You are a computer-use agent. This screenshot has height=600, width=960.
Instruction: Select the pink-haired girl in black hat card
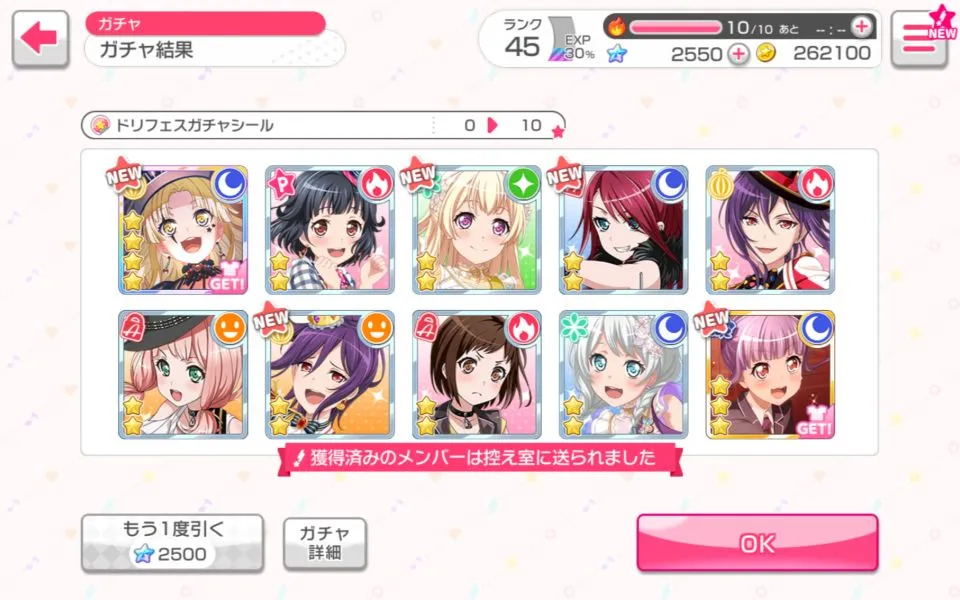coord(183,375)
